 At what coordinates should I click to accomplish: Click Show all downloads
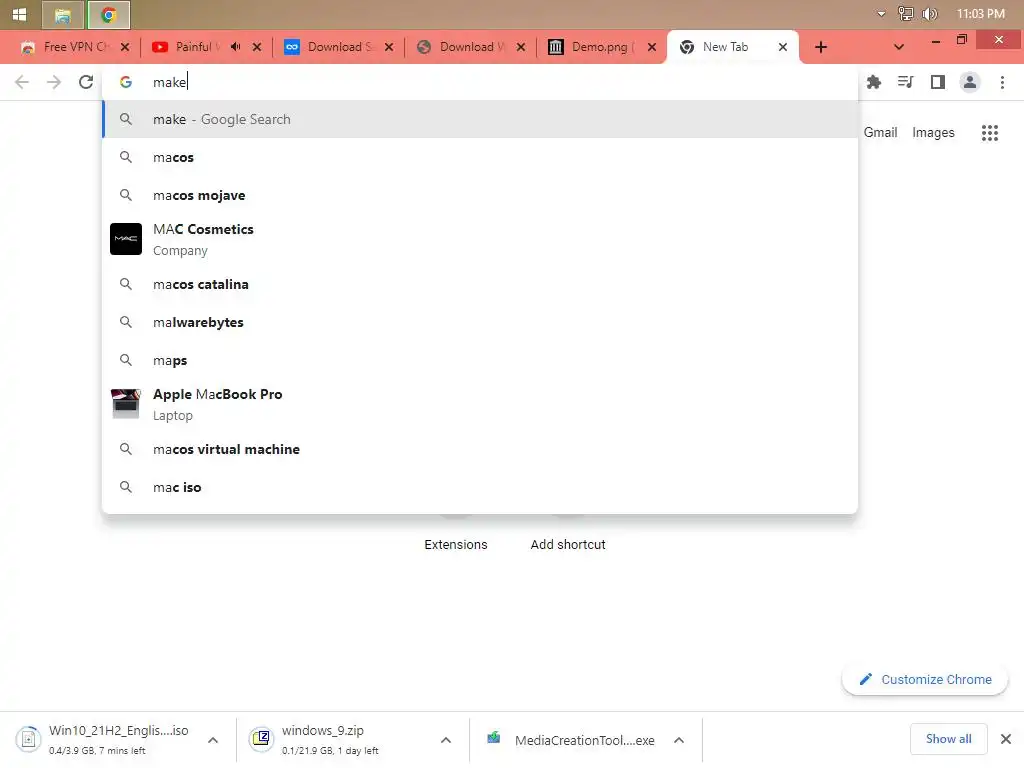948,739
